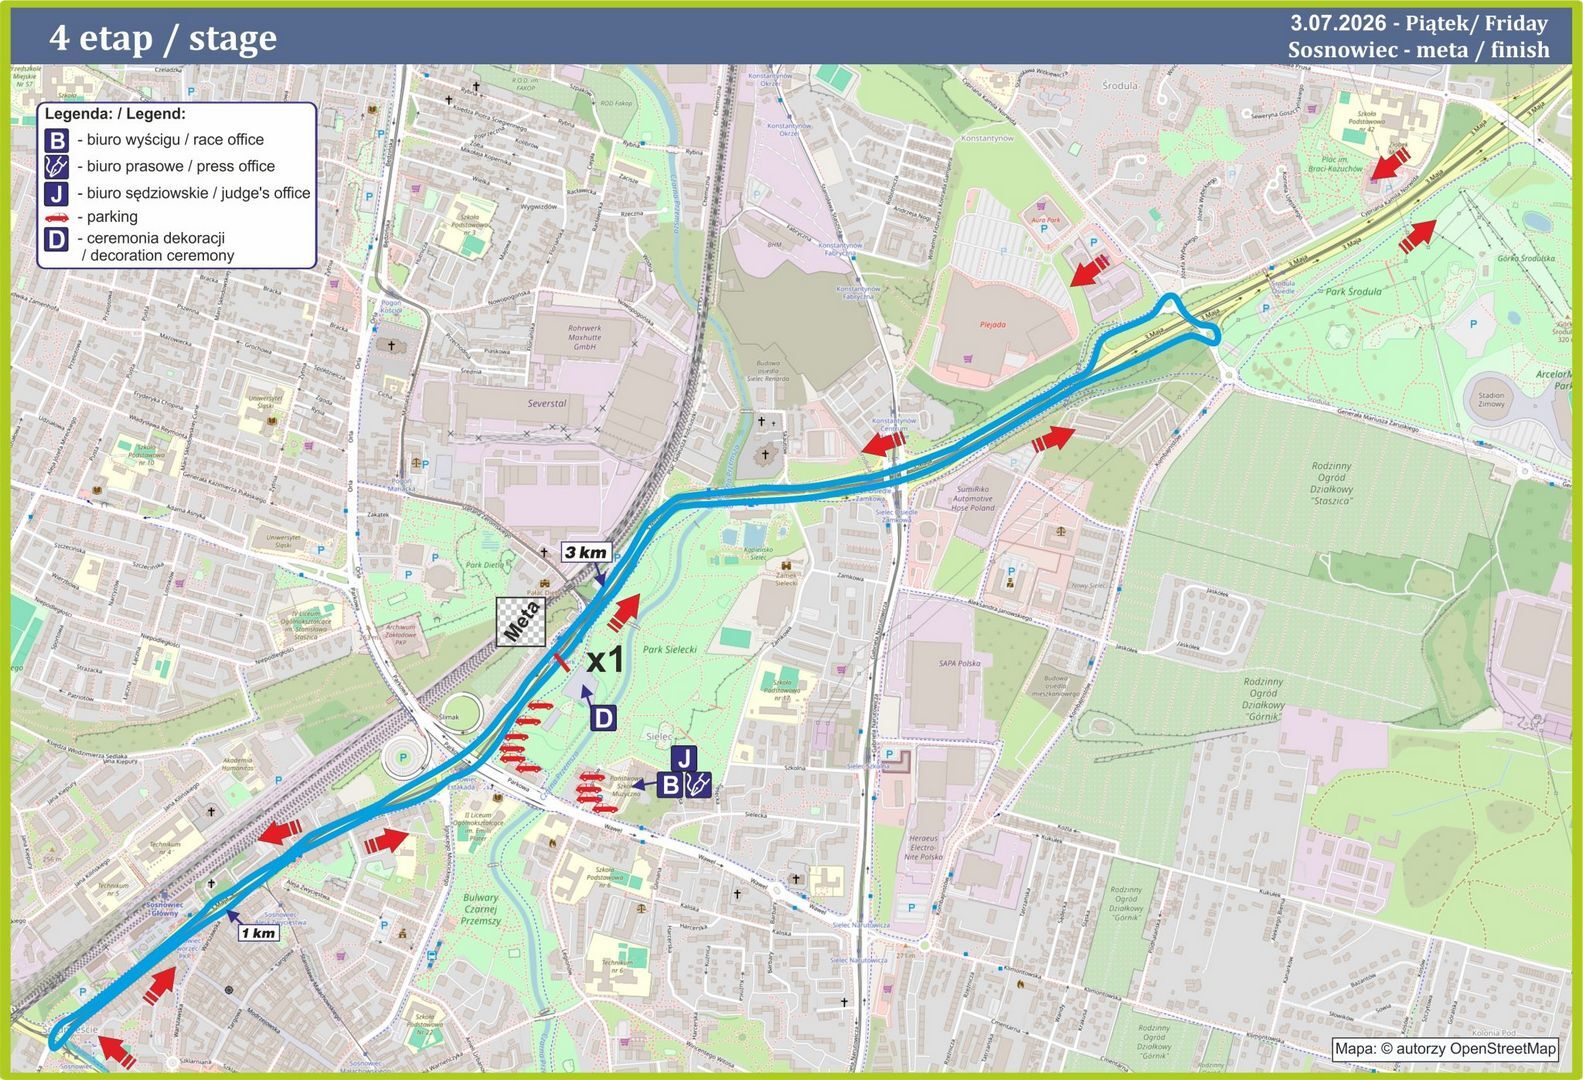Click the legend's D decoration ceremony icon
The height and width of the screenshot is (1080, 1583).
click(x=57, y=240)
